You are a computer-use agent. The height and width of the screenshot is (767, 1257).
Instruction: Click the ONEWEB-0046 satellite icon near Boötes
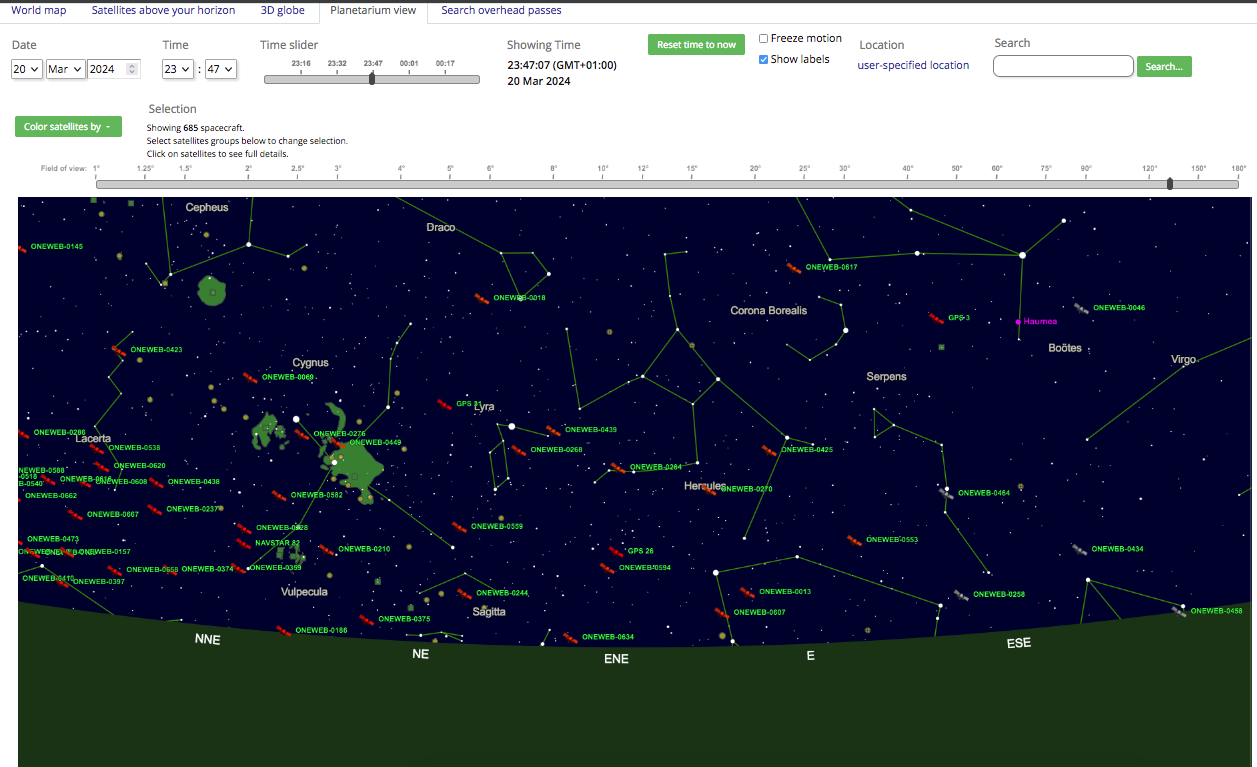click(x=1081, y=308)
